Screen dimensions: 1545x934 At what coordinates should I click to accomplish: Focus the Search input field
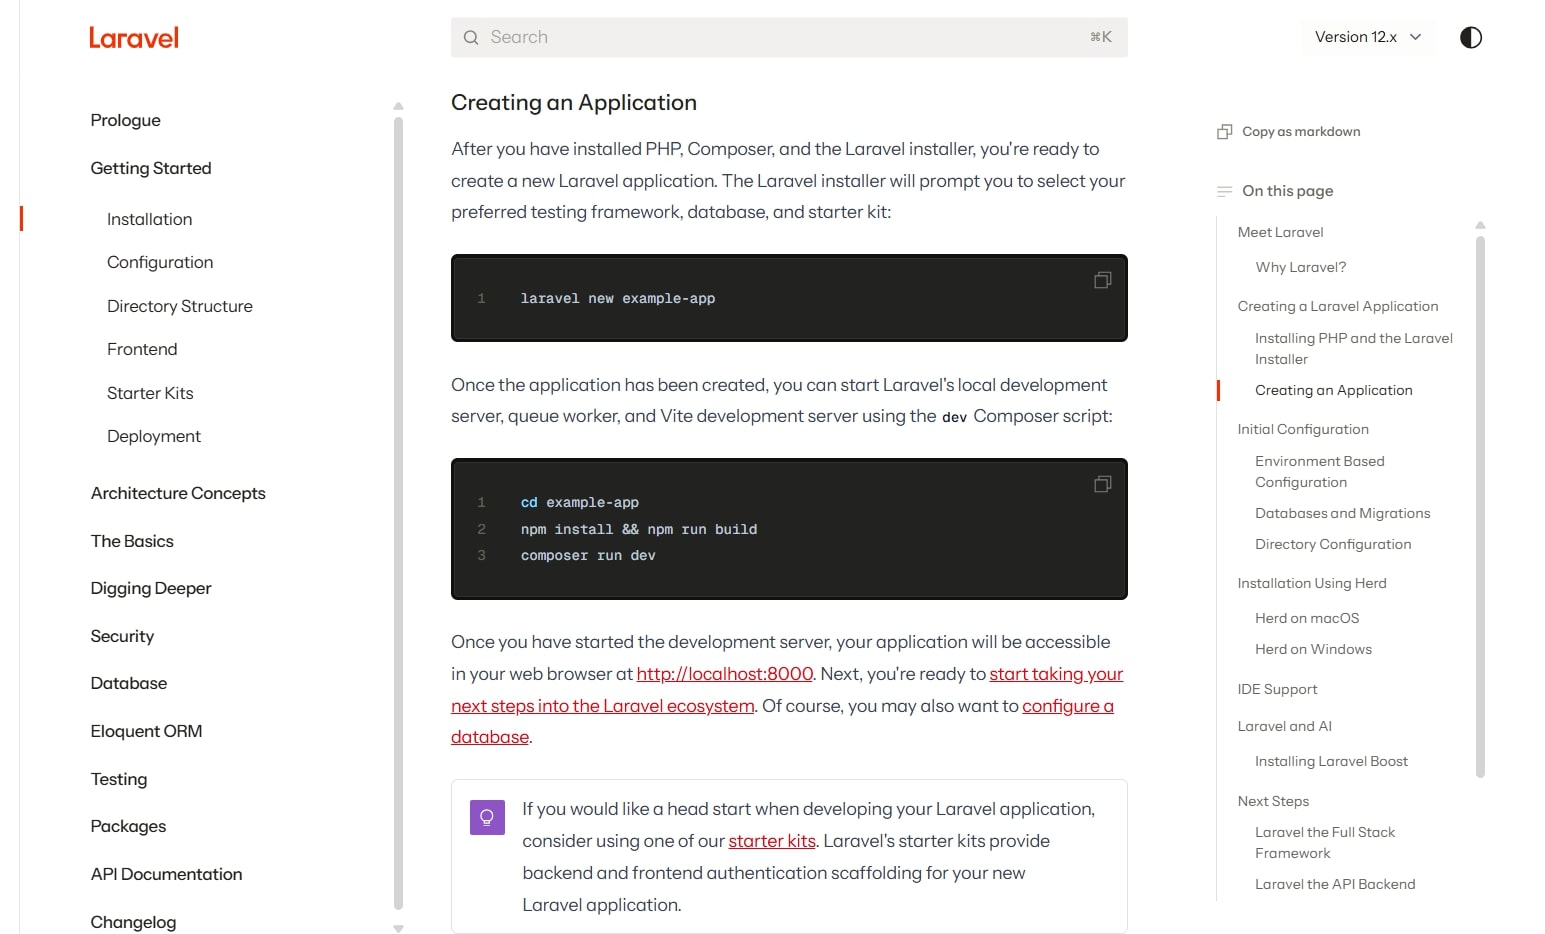(780, 37)
